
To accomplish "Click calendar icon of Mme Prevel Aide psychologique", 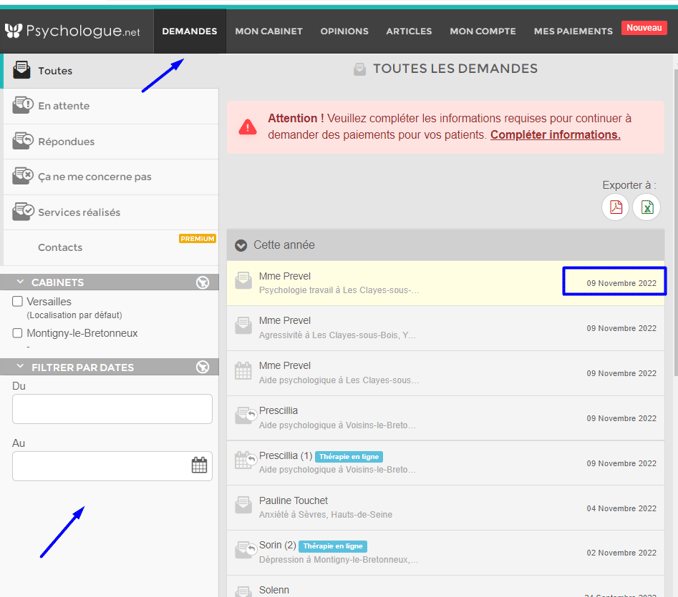I will point(243,371).
